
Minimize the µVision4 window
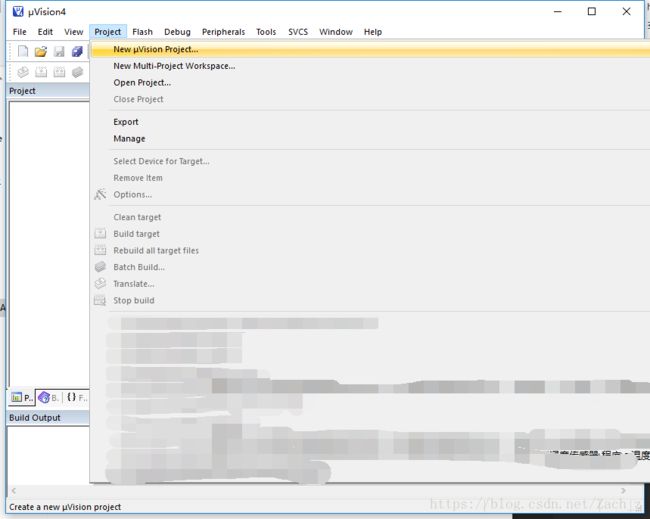coord(558,12)
